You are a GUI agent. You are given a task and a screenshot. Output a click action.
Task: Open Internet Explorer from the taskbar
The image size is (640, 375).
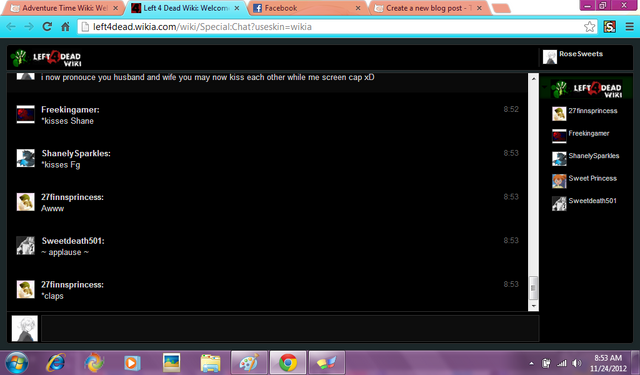56,362
